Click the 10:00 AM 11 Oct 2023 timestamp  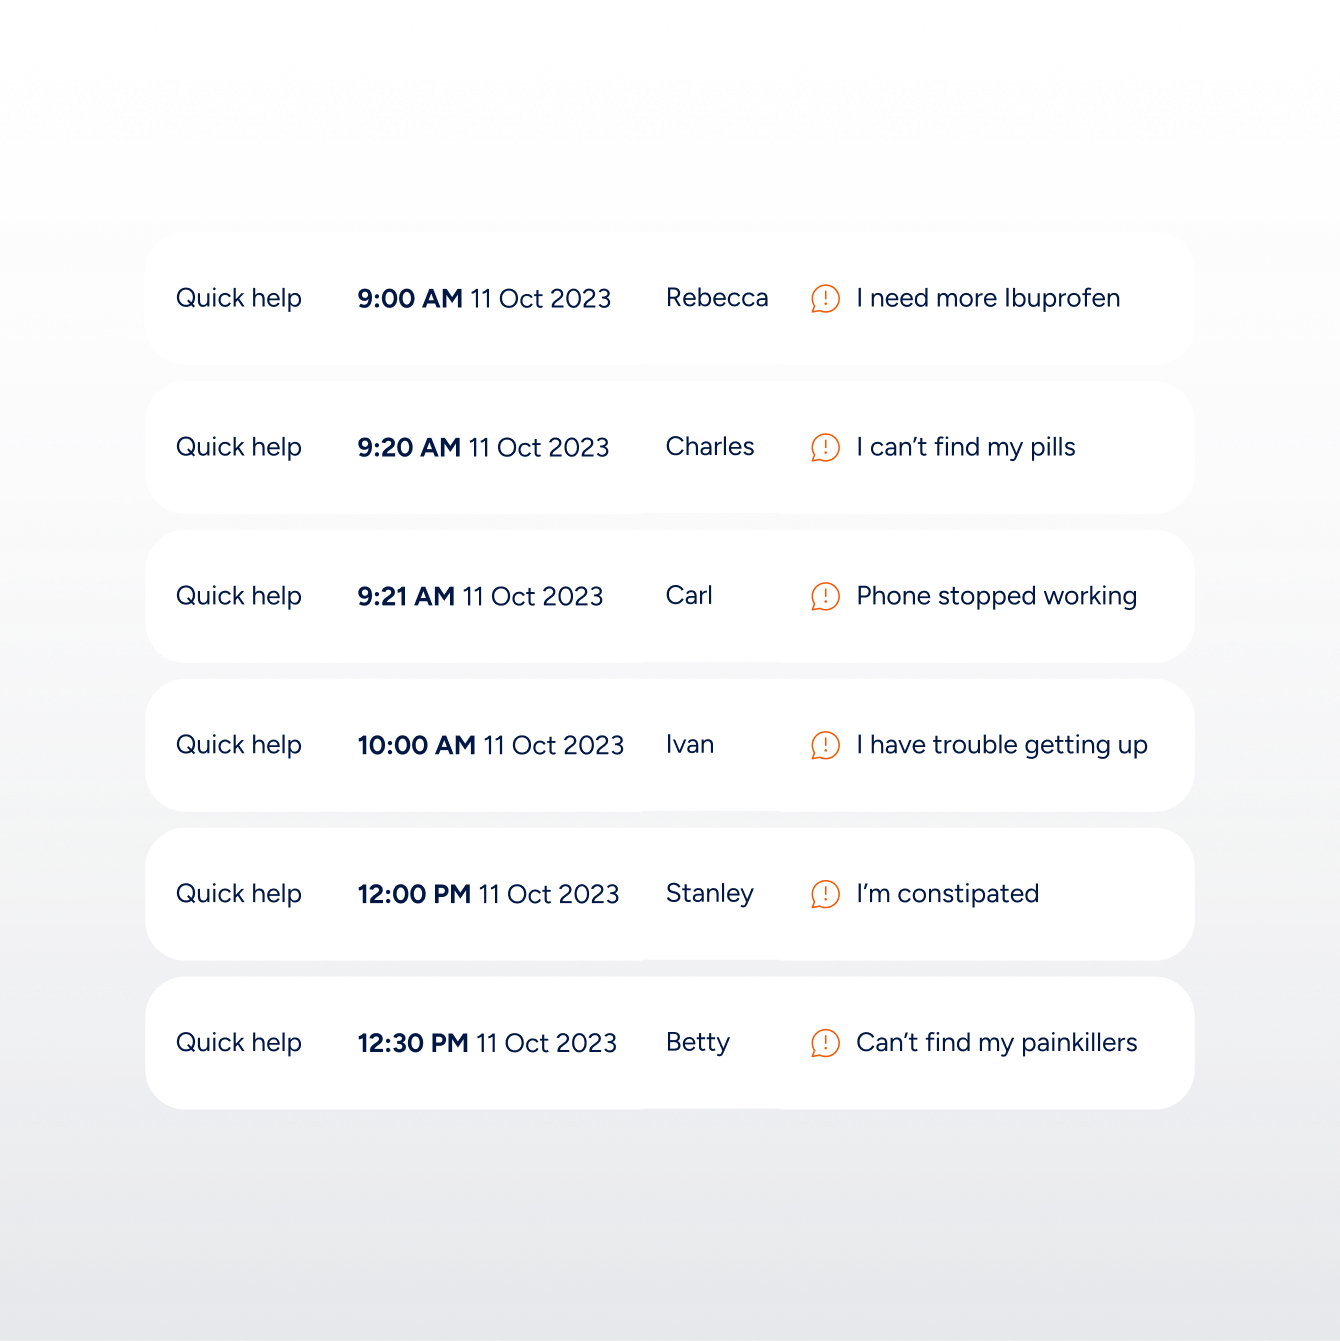pyautogui.click(x=491, y=745)
